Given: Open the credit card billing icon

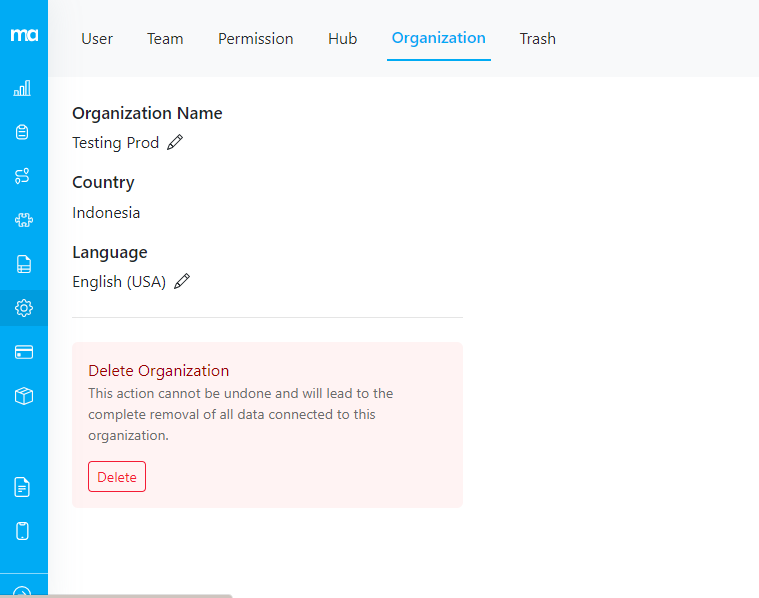Looking at the screenshot, I should [x=23, y=352].
